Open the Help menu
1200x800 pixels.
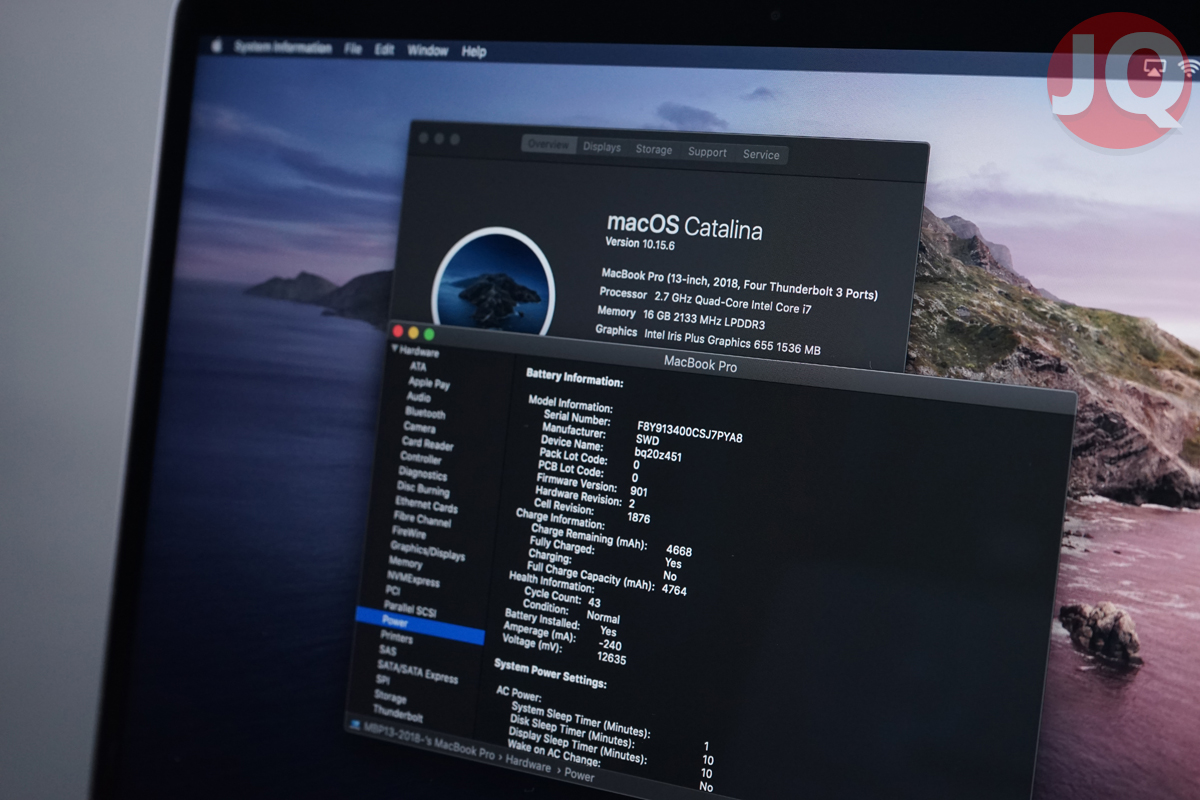click(474, 51)
